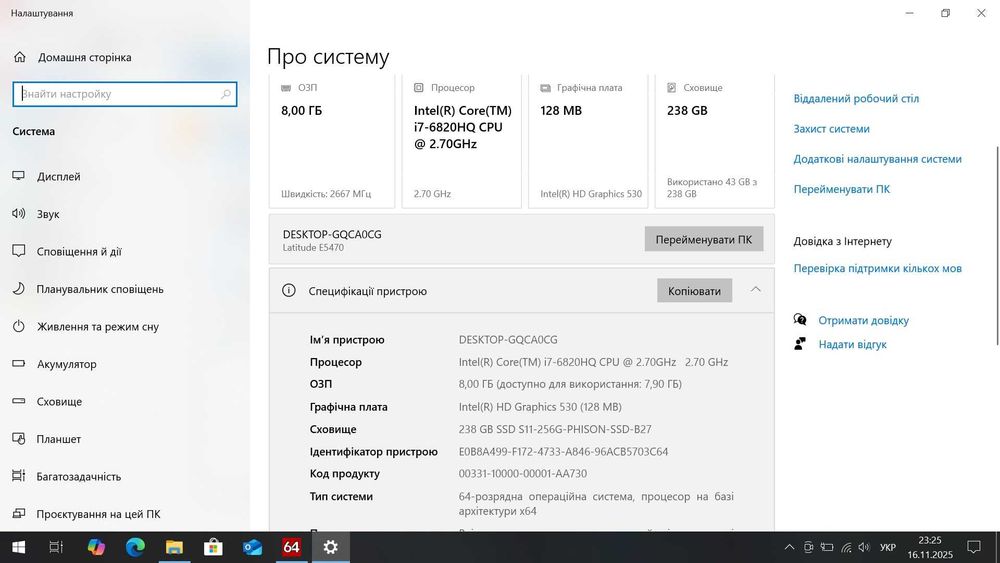Focus the Знайти настройку search field
This screenshot has width=1000, height=563.
point(125,94)
